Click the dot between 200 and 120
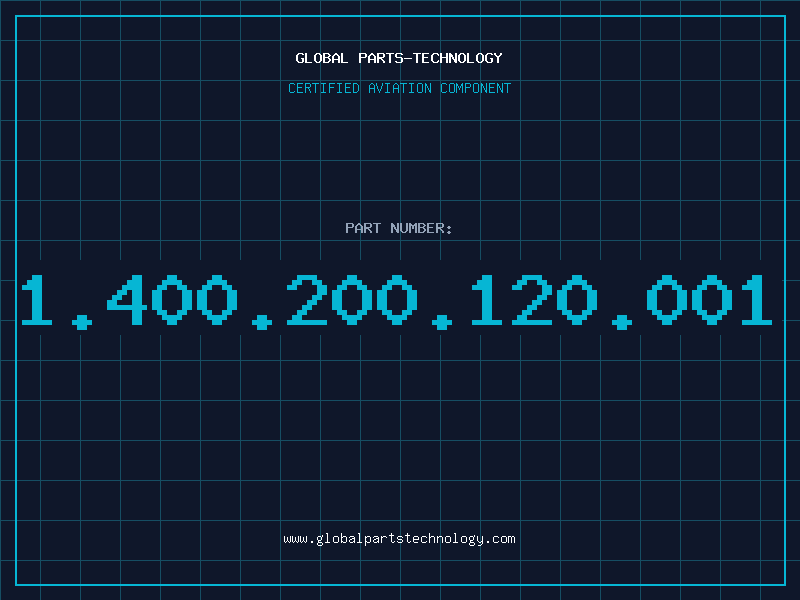 (x=442, y=322)
